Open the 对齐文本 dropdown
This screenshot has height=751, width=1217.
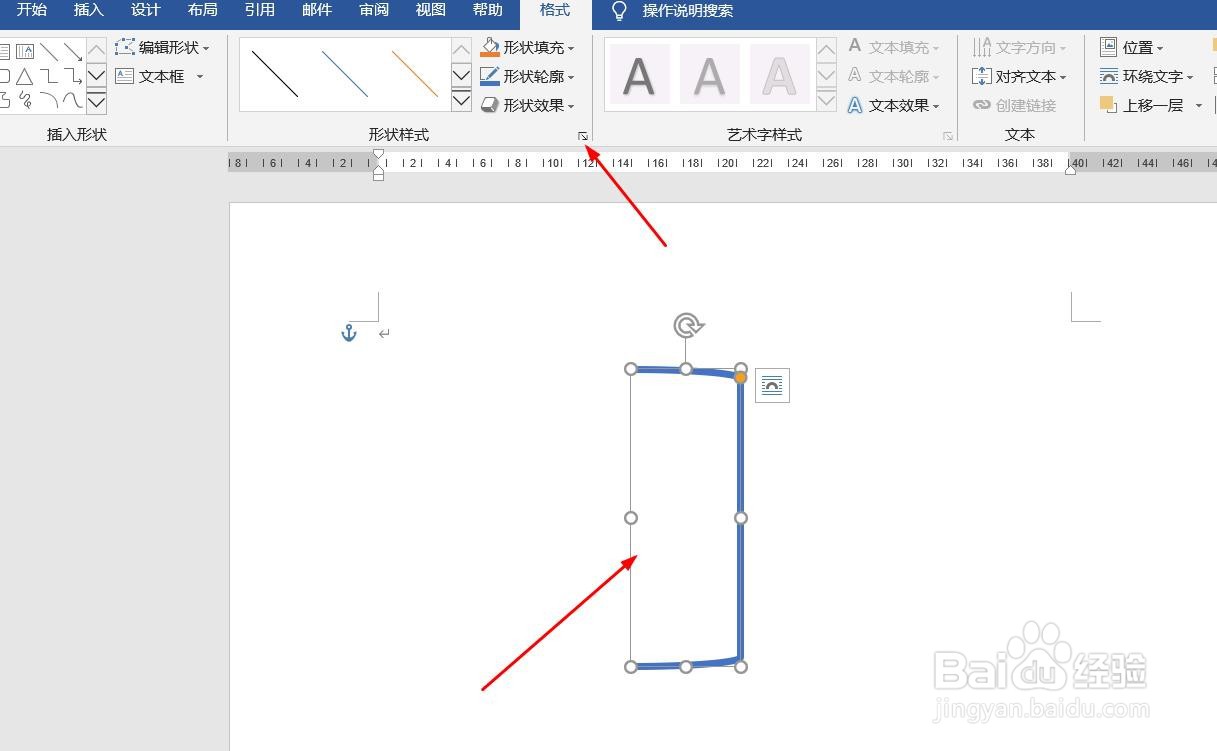tap(1019, 76)
